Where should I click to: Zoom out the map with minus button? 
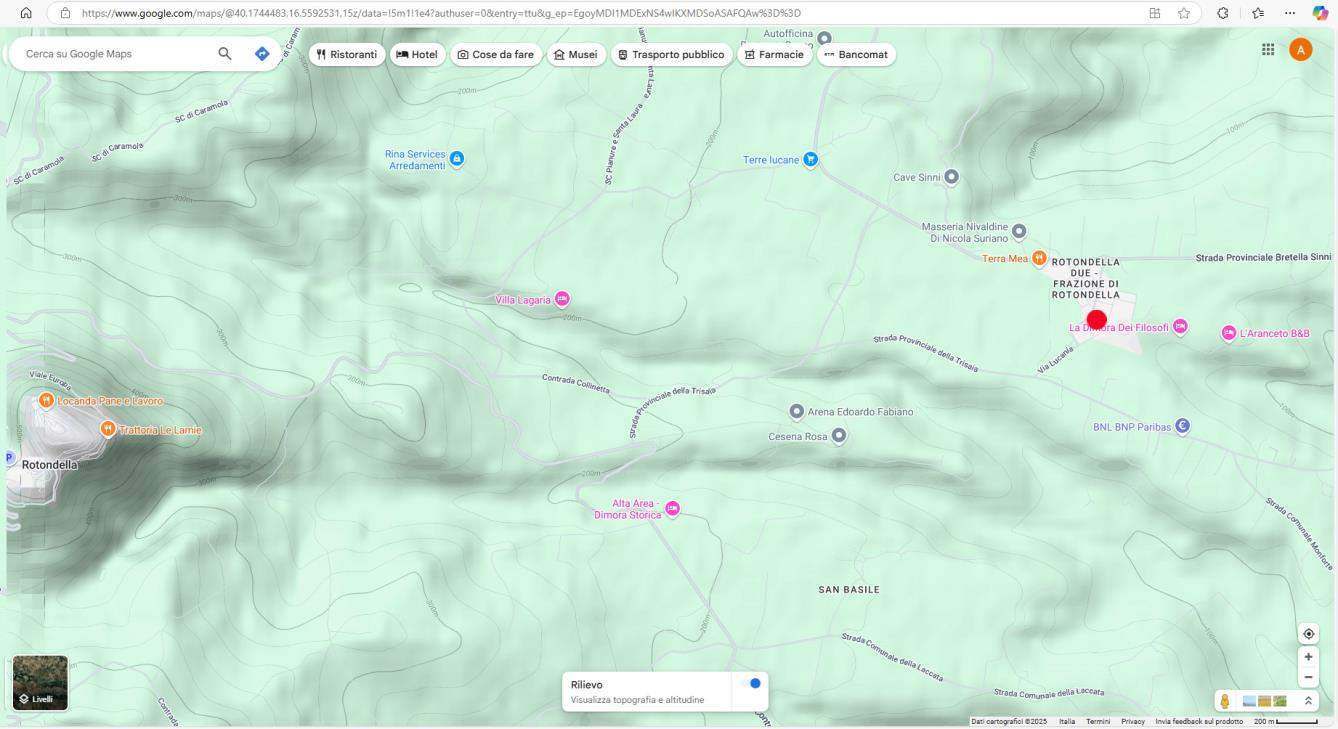coord(1308,677)
